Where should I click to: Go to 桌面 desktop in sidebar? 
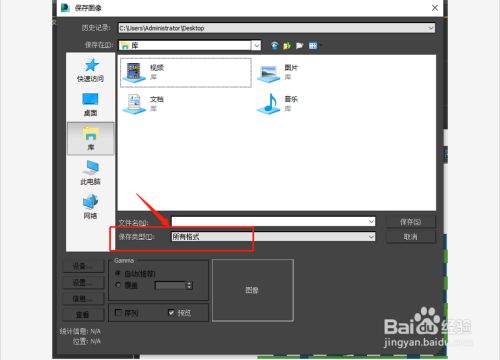[90, 105]
